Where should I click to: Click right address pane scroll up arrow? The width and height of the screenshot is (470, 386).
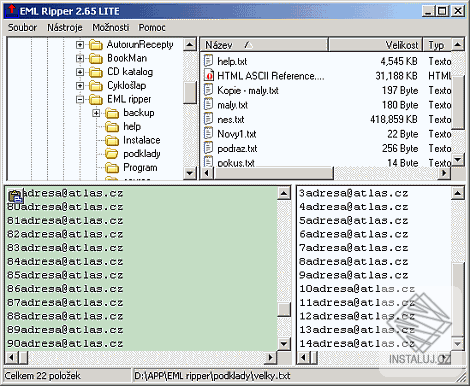(x=458, y=193)
